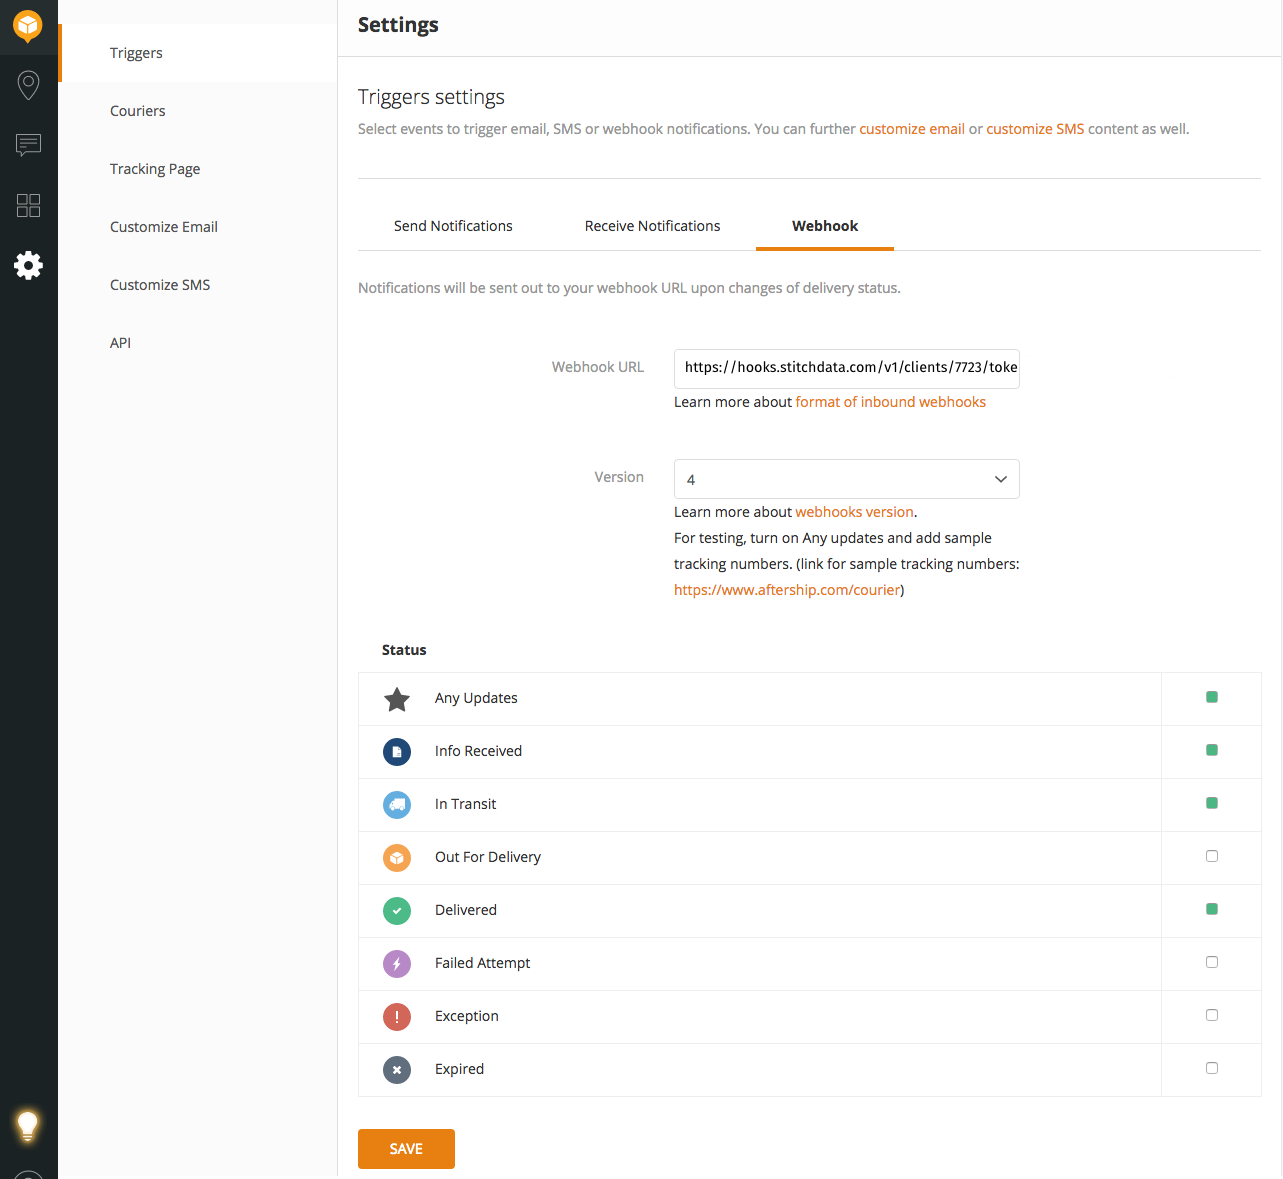Enable the Out For Delivery webhook checkbox

tap(1211, 855)
